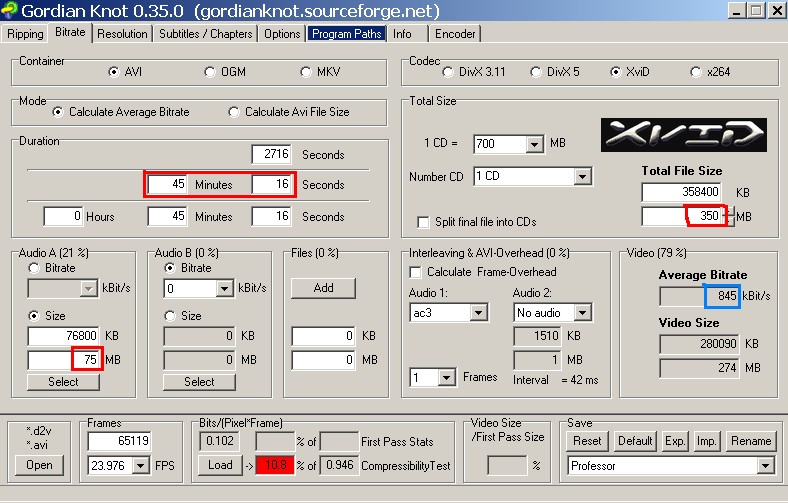The width and height of the screenshot is (788, 503).
Task: Open the 1 CD size dropdown
Action: [535, 145]
